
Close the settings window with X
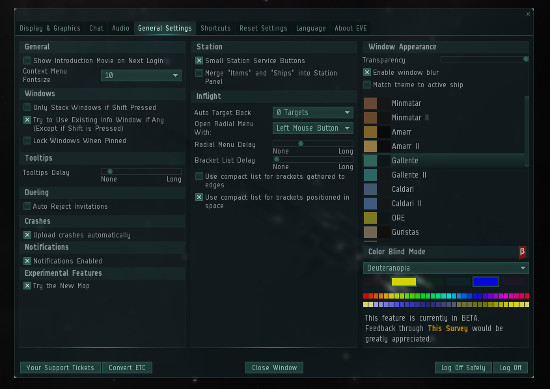tap(528, 14)
